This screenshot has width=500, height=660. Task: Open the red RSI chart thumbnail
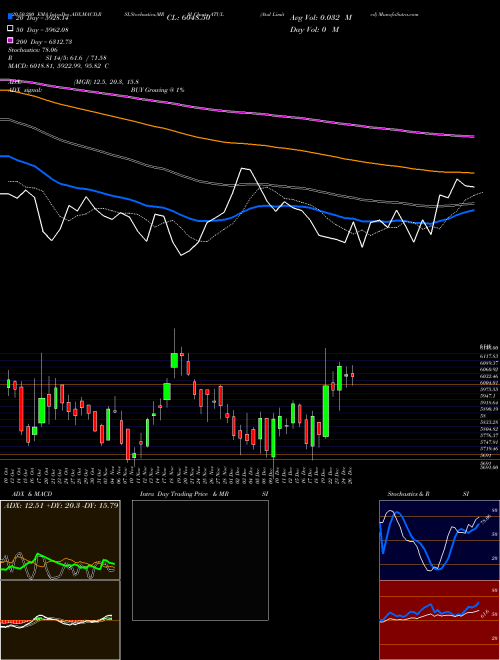click(439, 620)
